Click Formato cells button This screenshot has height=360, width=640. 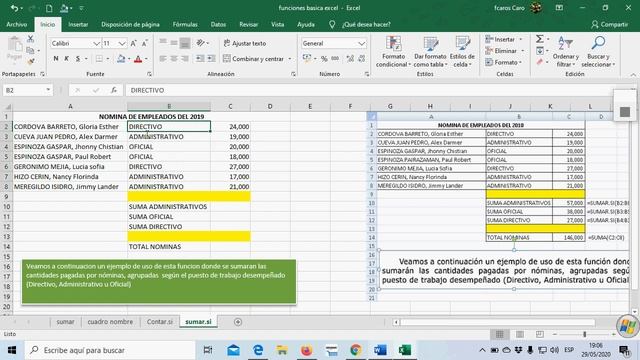tap(504, 62)
